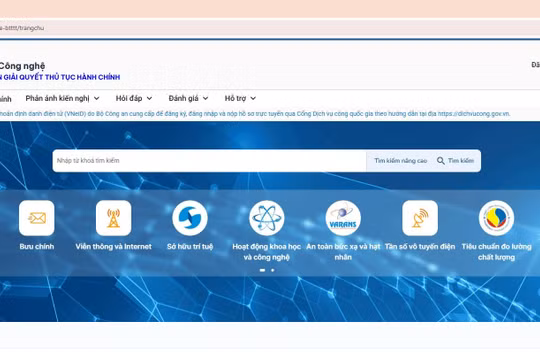Open the Viễn thông và Internet tower icon
This screenshot has width=540, height=360.
[113, 218]
